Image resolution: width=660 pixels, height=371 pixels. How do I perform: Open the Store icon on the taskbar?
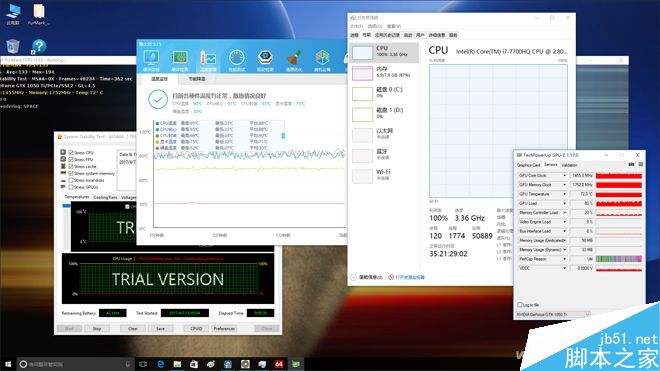pos(194,364)
